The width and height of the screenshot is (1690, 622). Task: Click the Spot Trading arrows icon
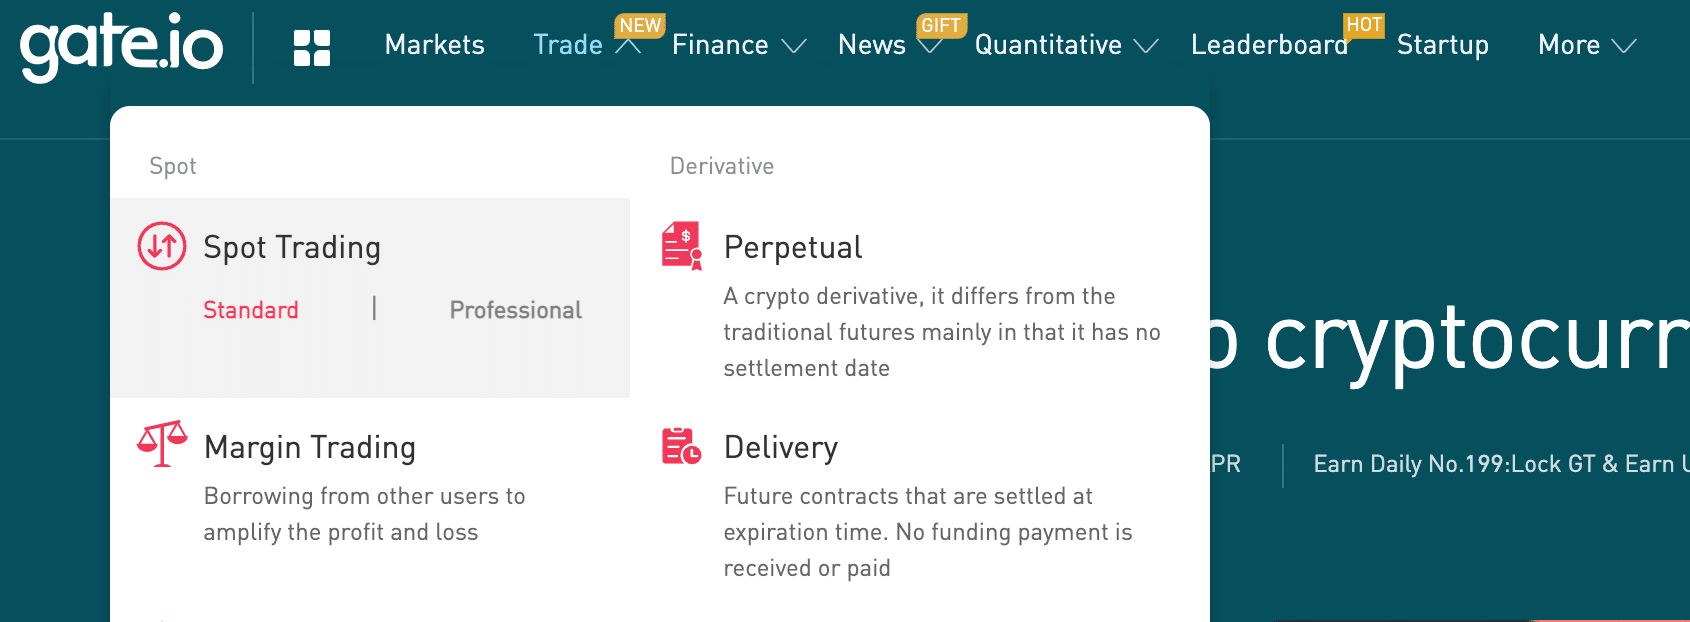click(162, 246)
